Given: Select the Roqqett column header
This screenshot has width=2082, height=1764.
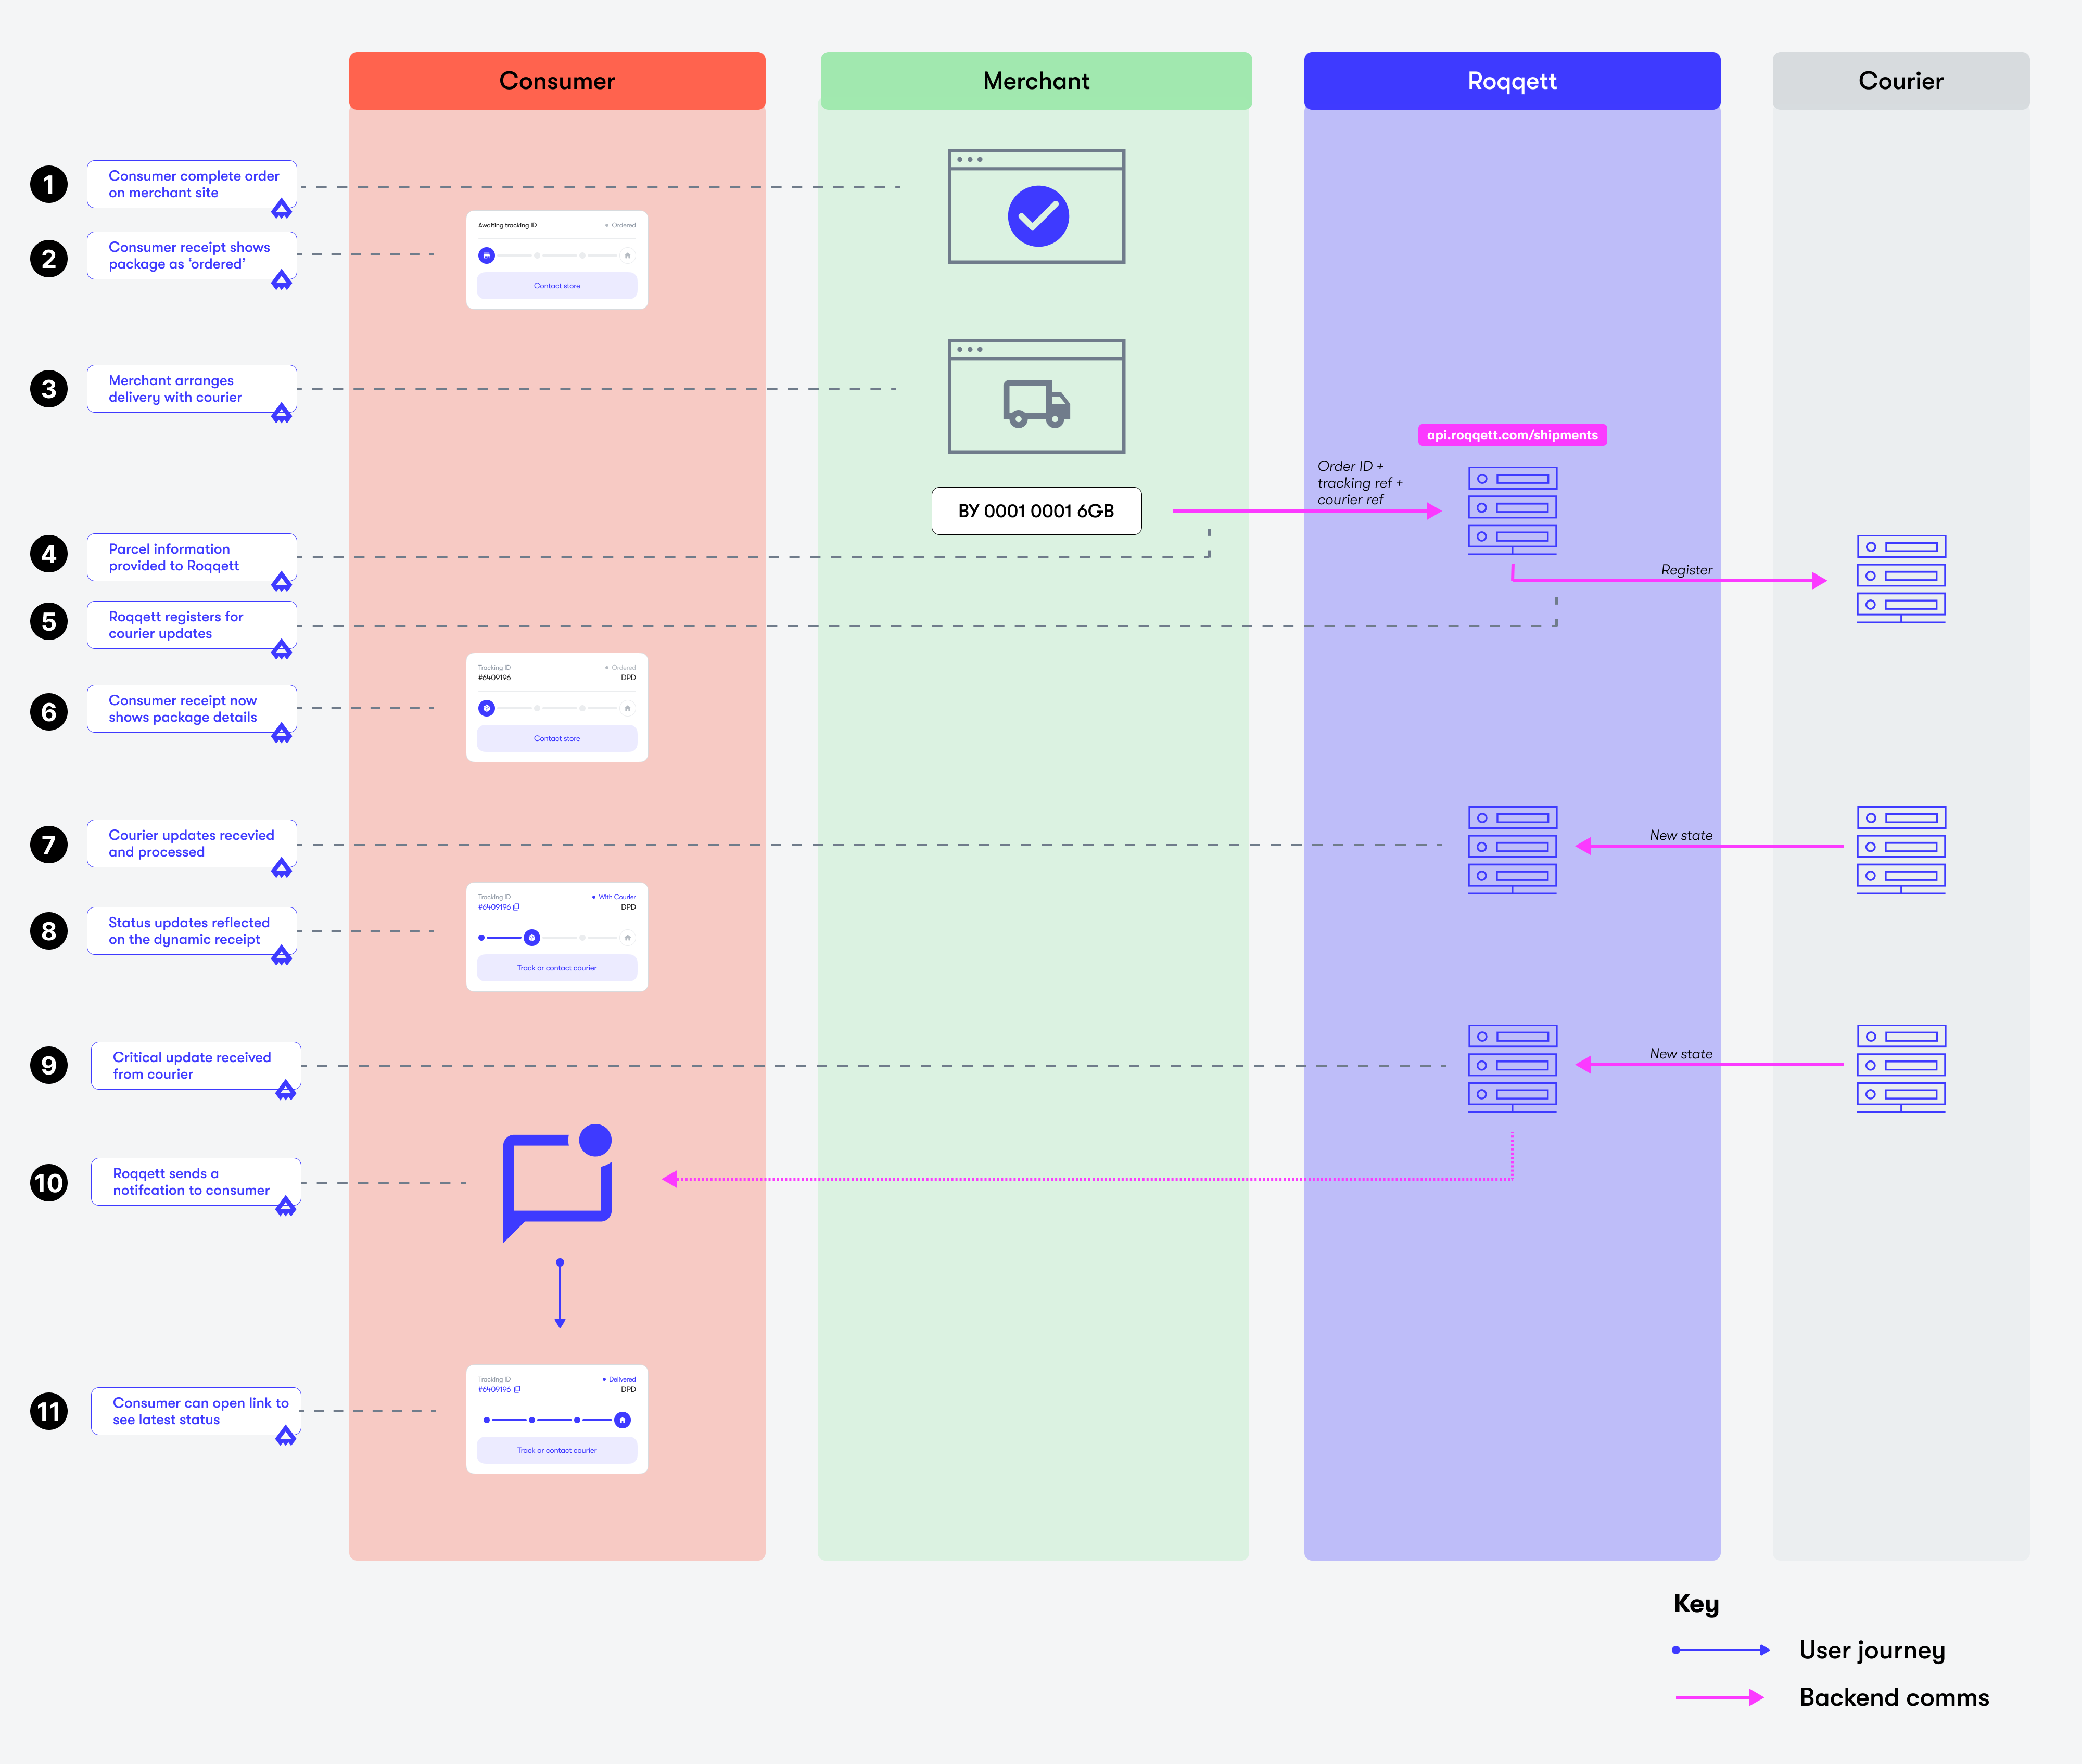Looking at the screenshot, I should click(1511, 81).
